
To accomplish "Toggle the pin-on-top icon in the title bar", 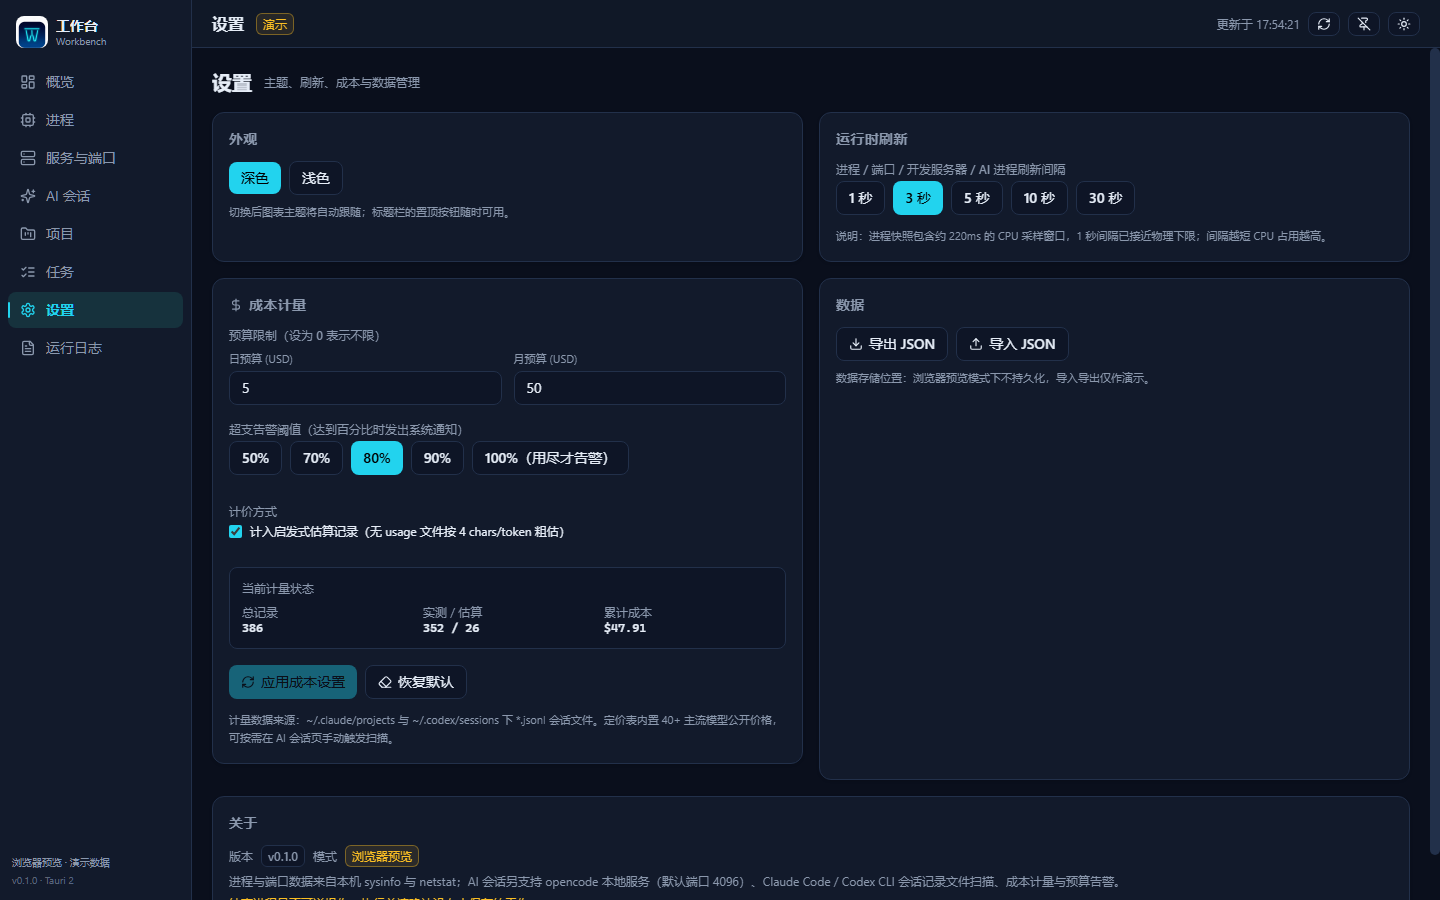I will [1364, 24].
